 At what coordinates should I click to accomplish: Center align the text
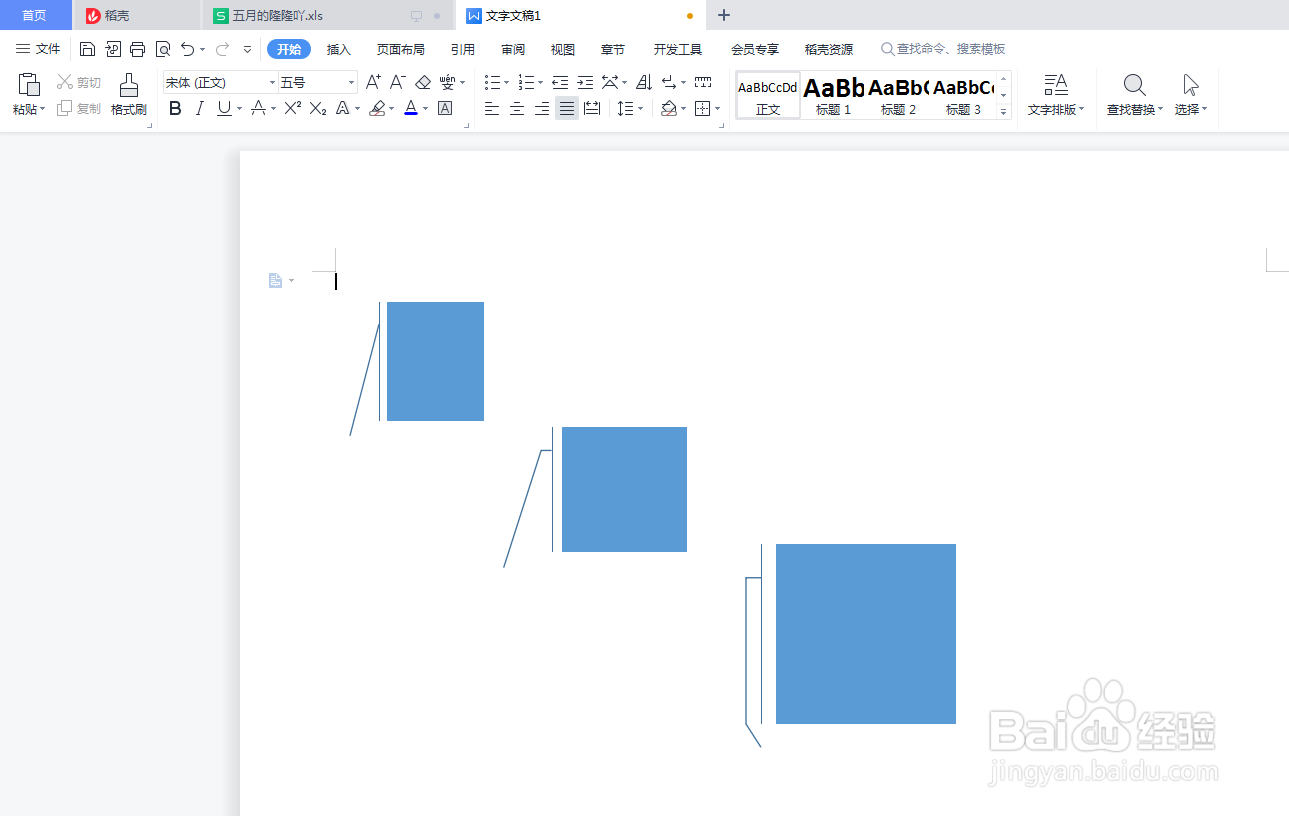(x=517, y=108)
